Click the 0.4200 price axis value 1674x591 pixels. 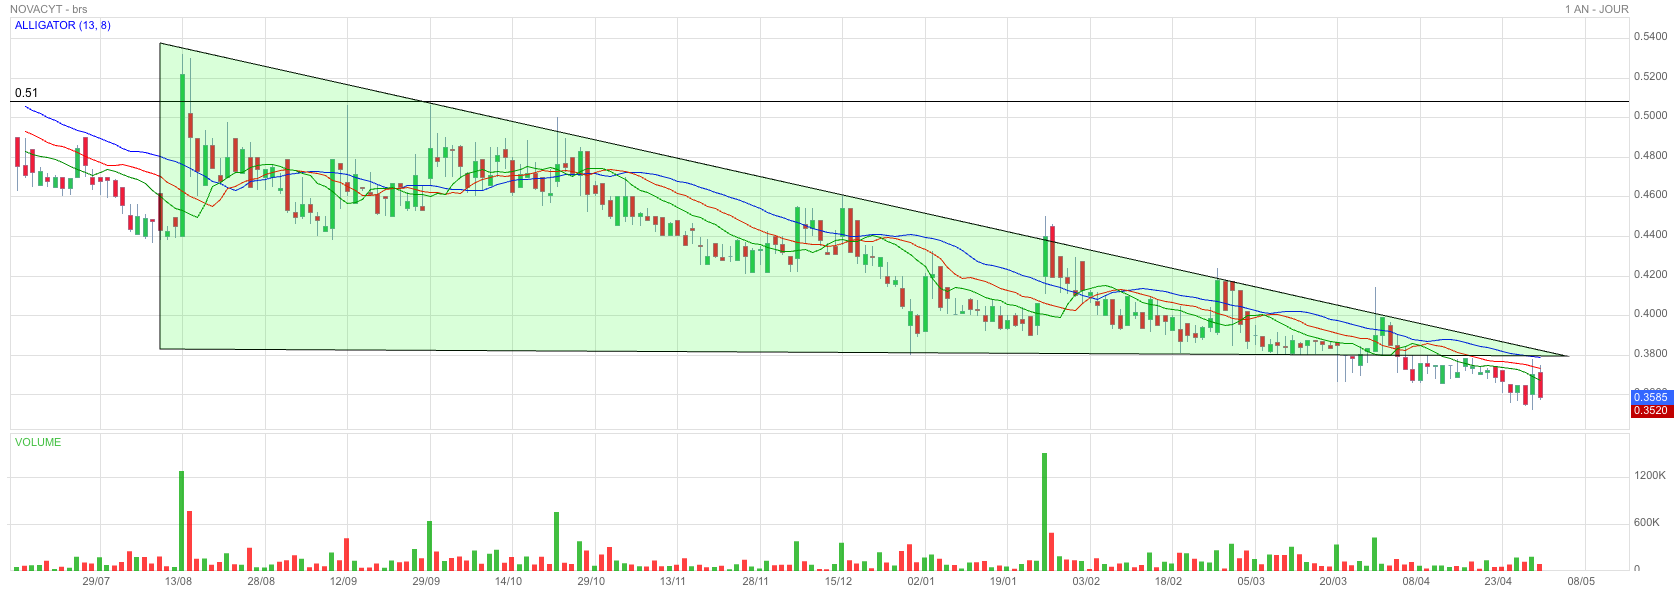[1651, 274]
